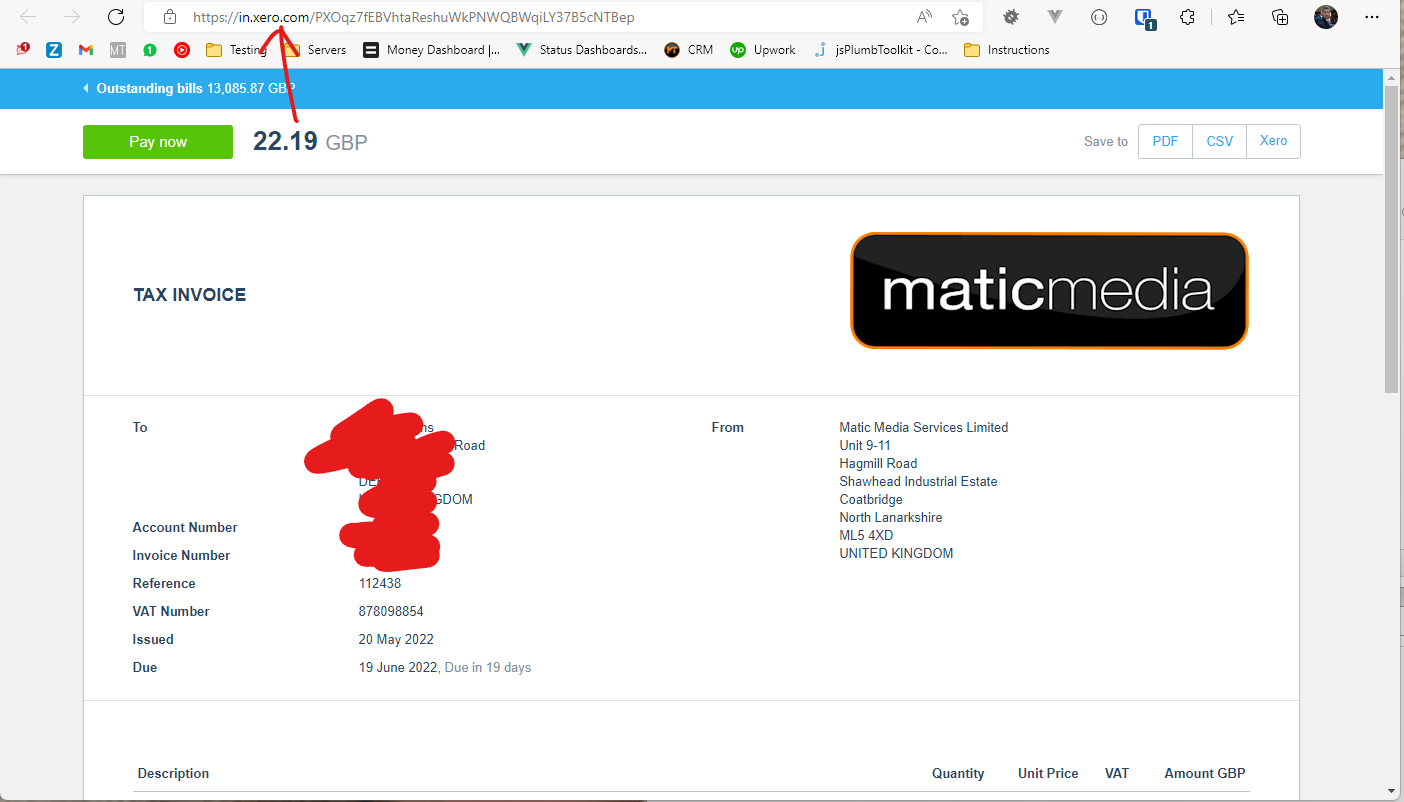
Task: Open the blue Z bookmark icon
Action: tap(54, 49)
